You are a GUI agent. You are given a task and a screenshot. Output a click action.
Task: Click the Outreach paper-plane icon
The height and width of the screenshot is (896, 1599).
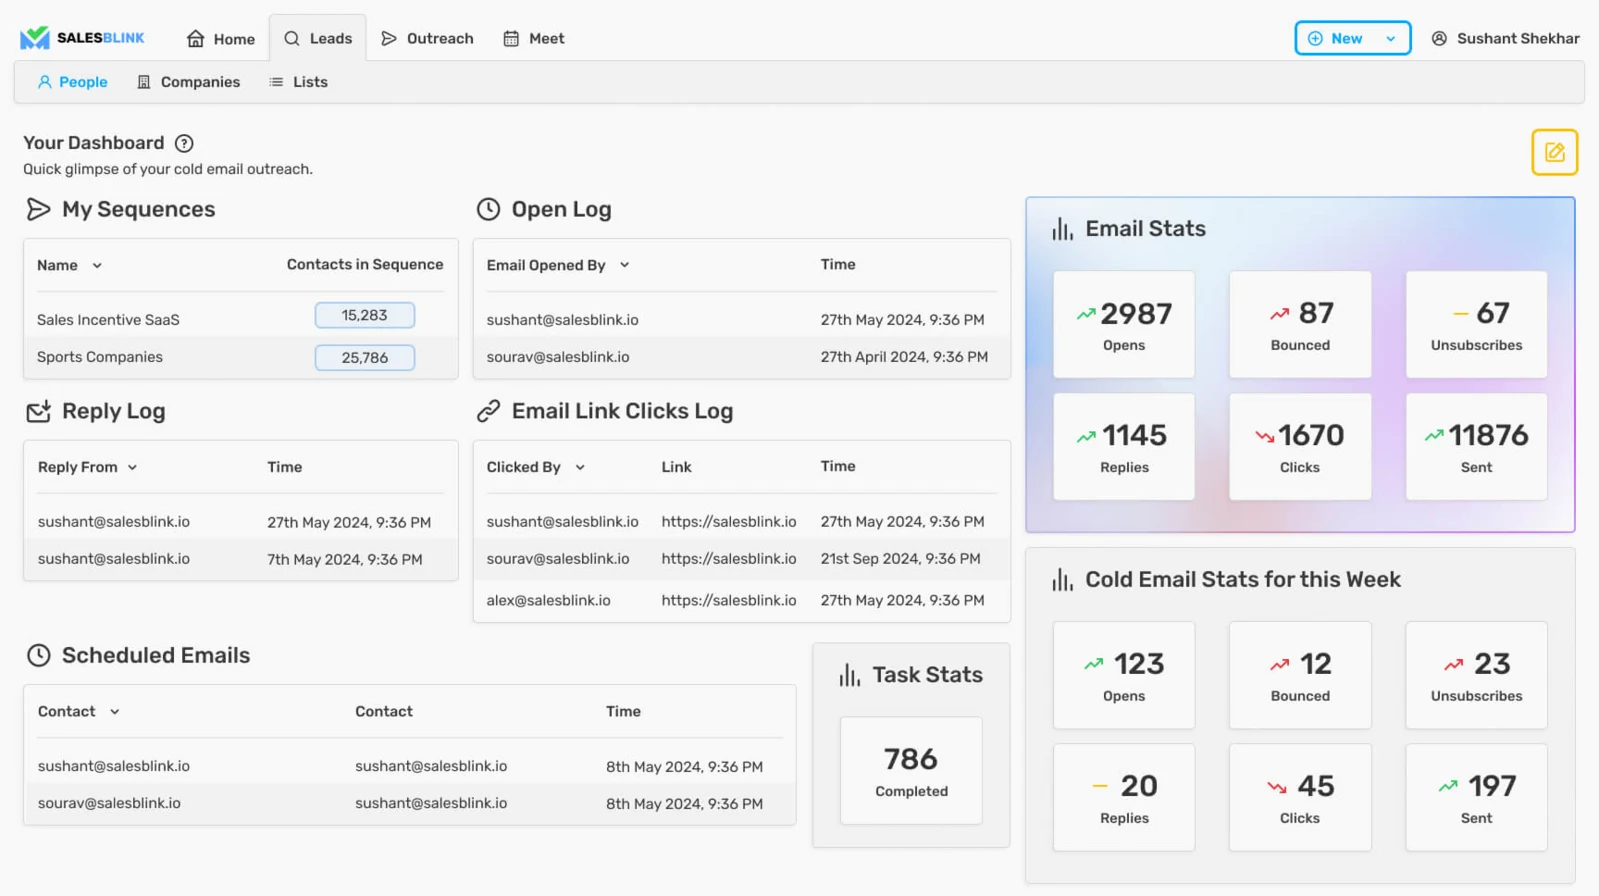pyautogui.click(x=389, y=38)
